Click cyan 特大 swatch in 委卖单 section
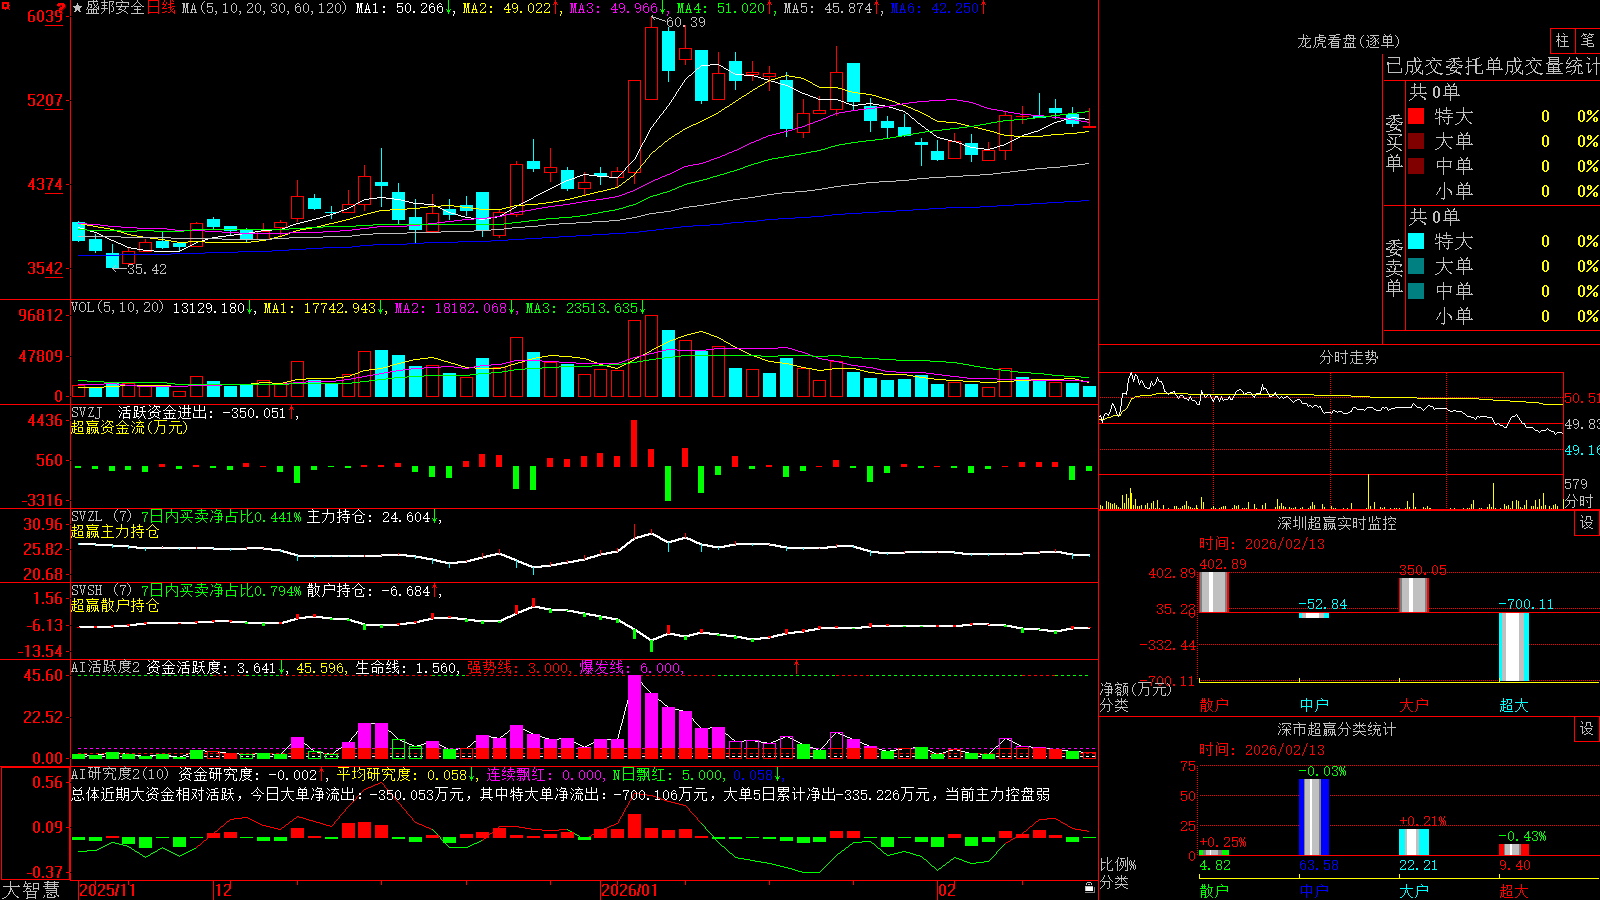The width and height of the screenshot is (1600, 900). (1416, 241)
